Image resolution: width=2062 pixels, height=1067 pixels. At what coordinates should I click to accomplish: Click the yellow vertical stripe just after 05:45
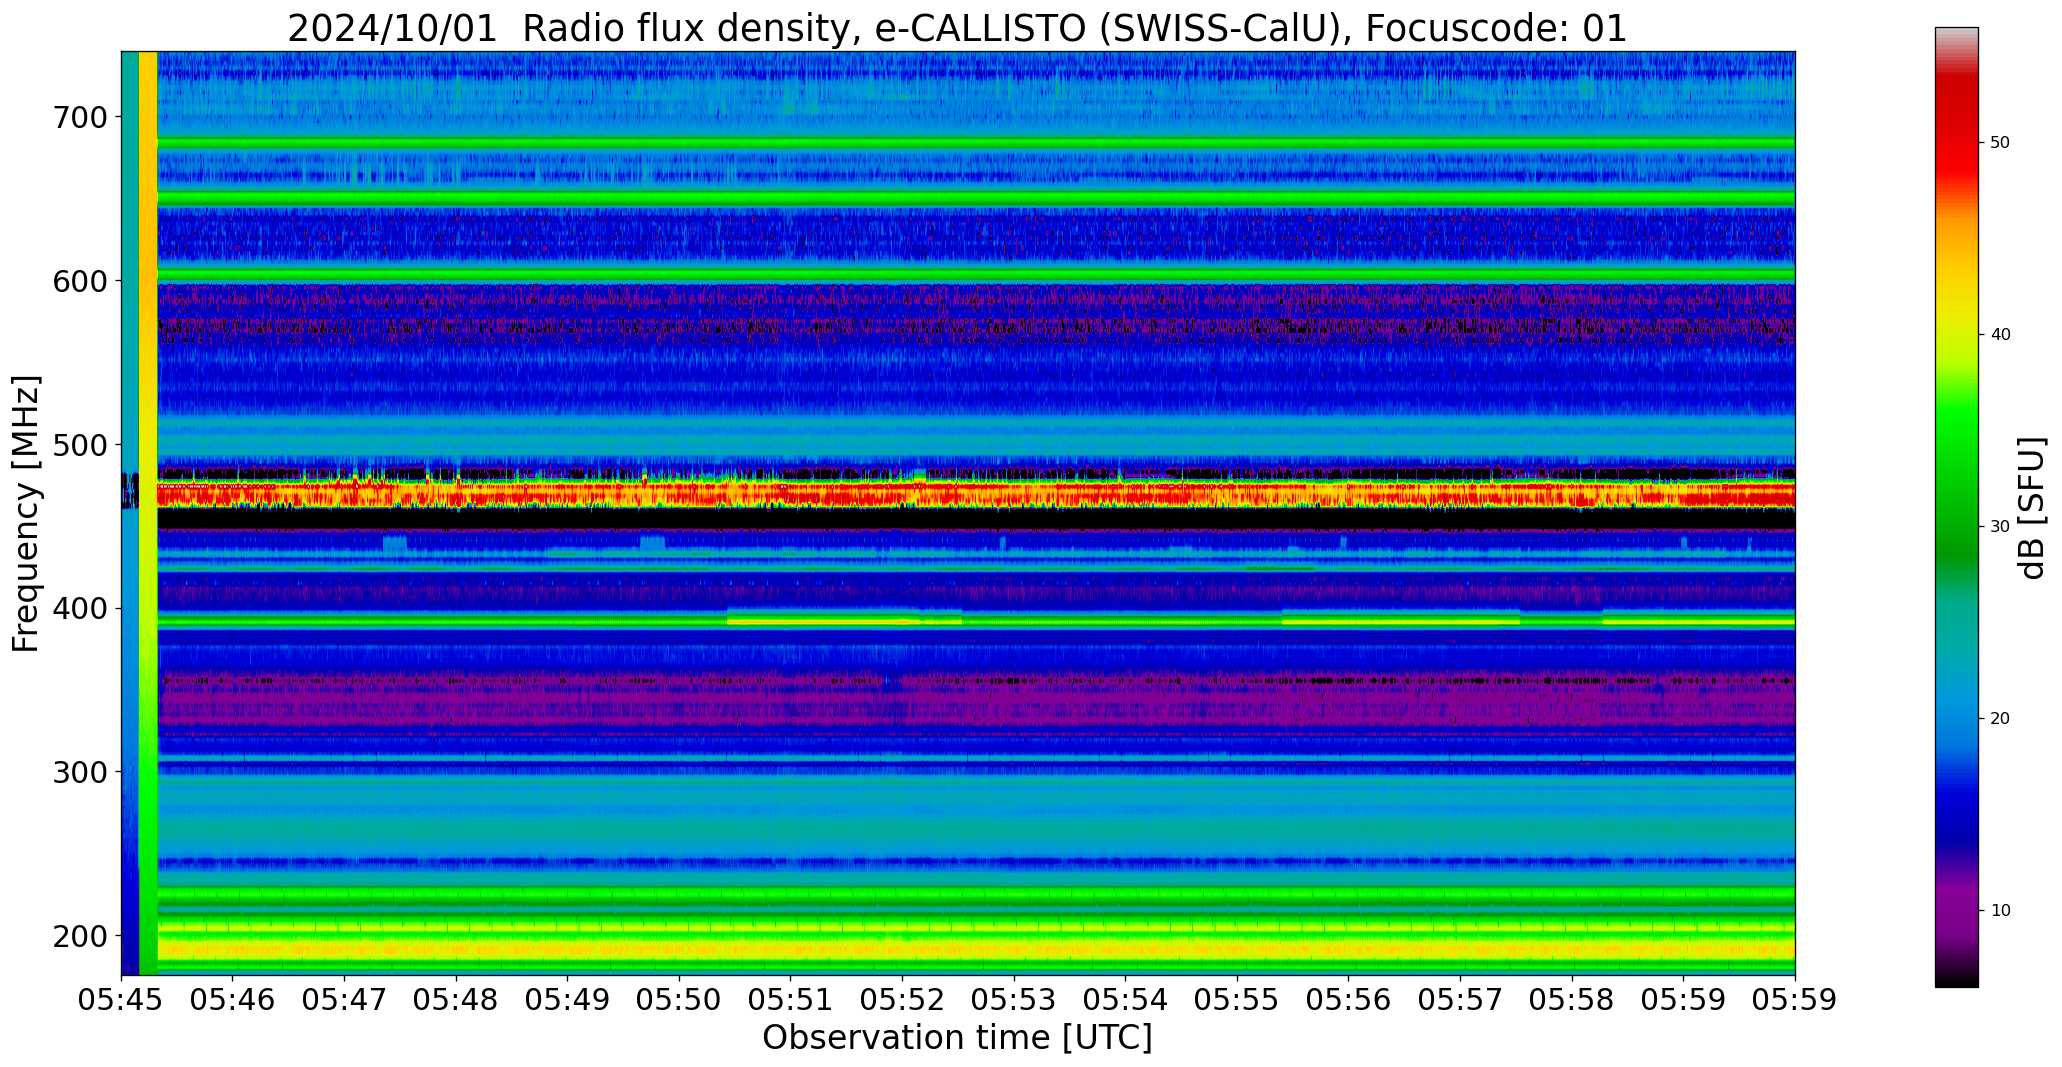pyautogui.click(x=148, y=513)
